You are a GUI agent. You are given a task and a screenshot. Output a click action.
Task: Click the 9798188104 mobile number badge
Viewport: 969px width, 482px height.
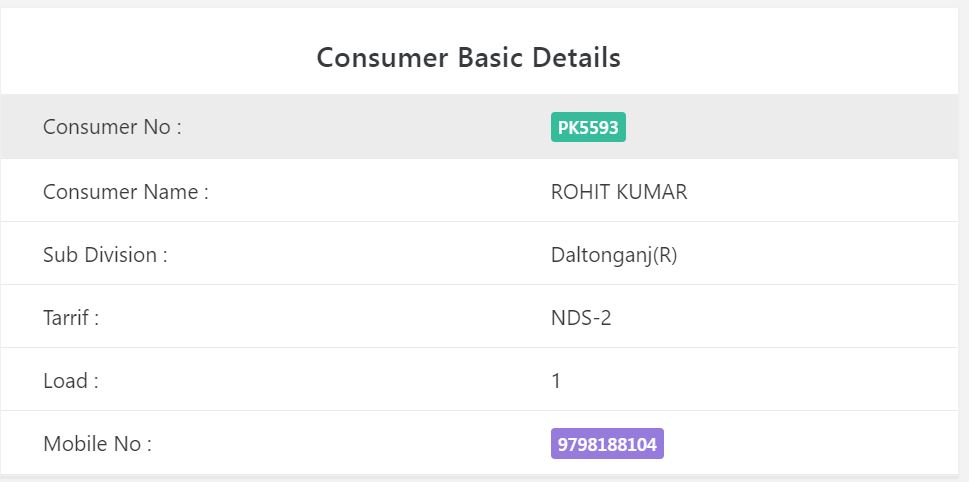[607, 444]
